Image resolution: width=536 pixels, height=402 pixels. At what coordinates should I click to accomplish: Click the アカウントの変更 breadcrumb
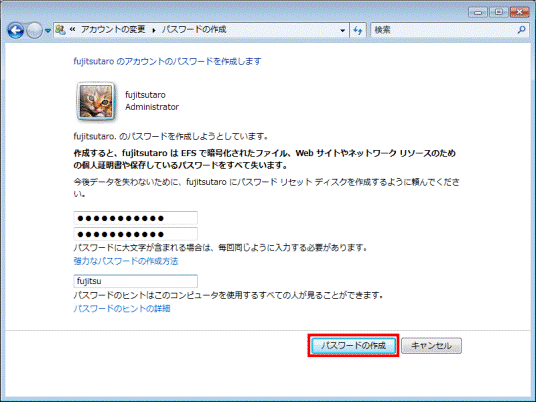tap(113, 30)
